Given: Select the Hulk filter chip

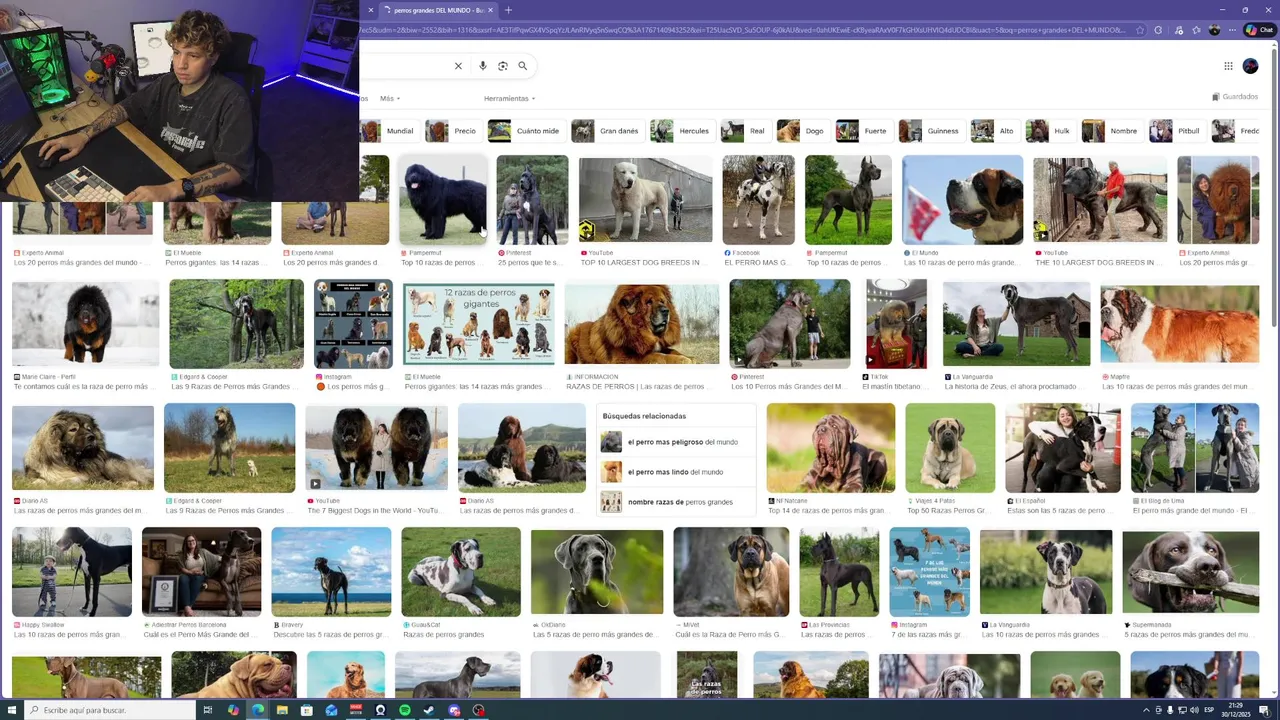Looking at the screenshot, I should coord(1050,131).
